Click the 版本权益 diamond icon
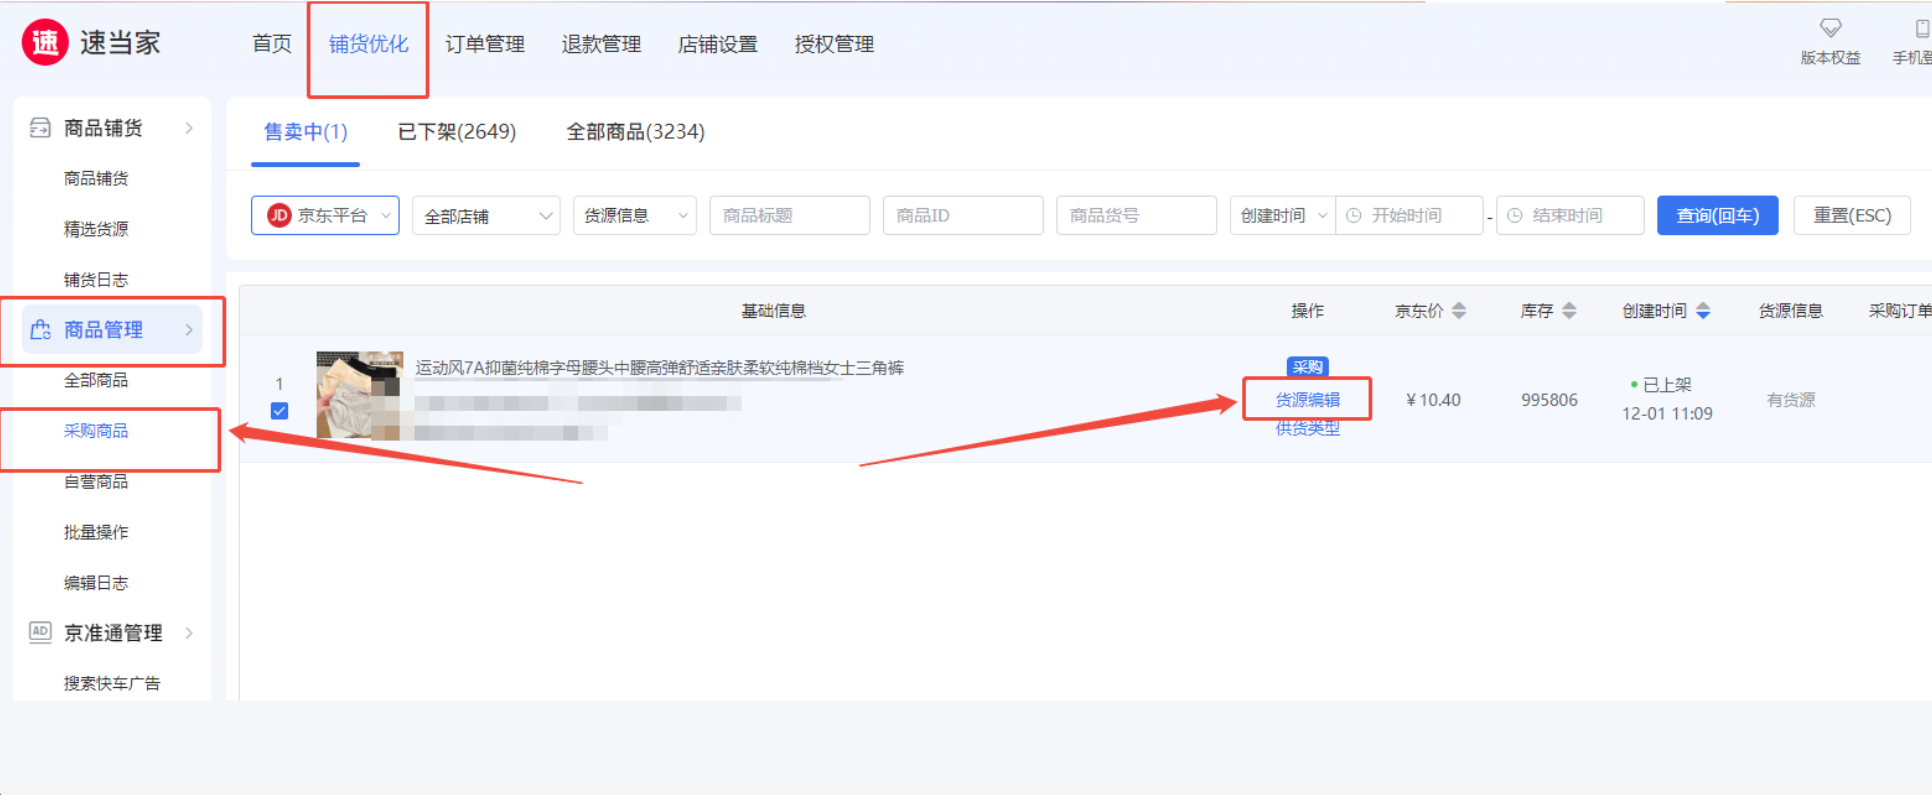1932x795 pixels. 1830,28
